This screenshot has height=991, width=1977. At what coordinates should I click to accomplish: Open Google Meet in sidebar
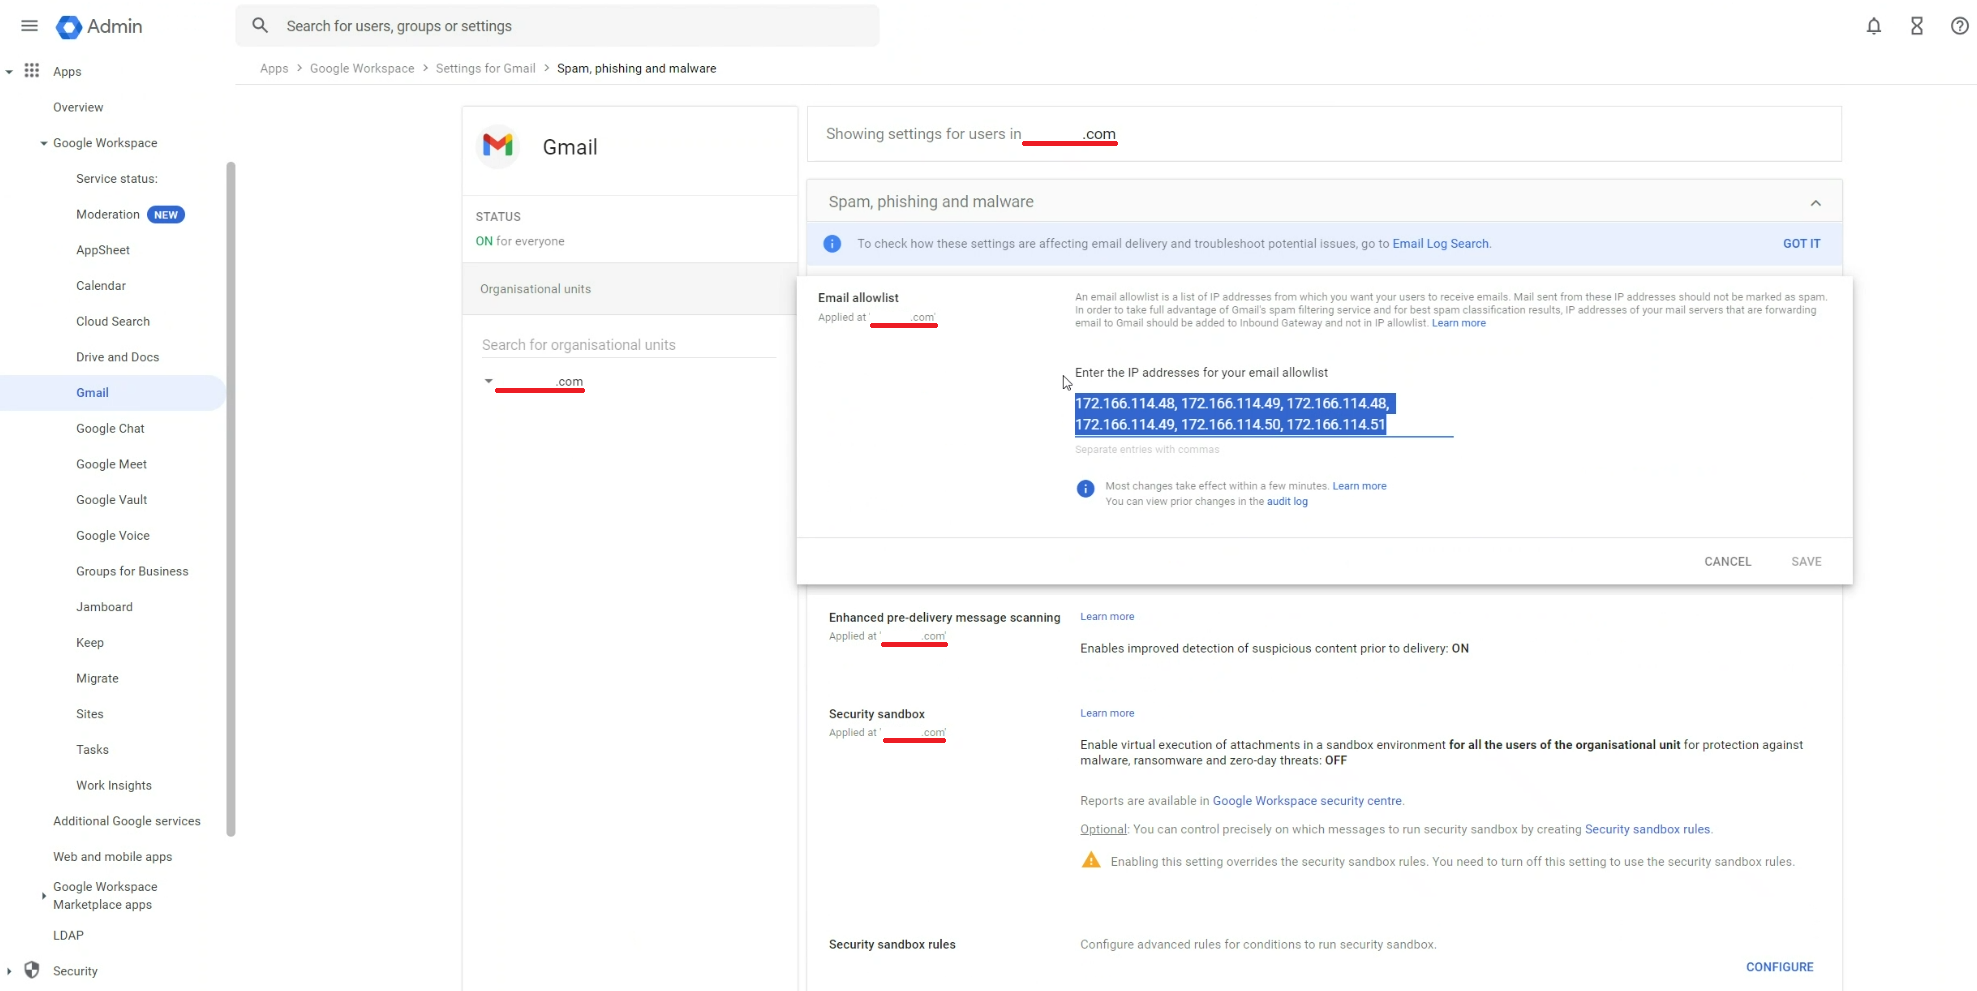coord(111,464)
